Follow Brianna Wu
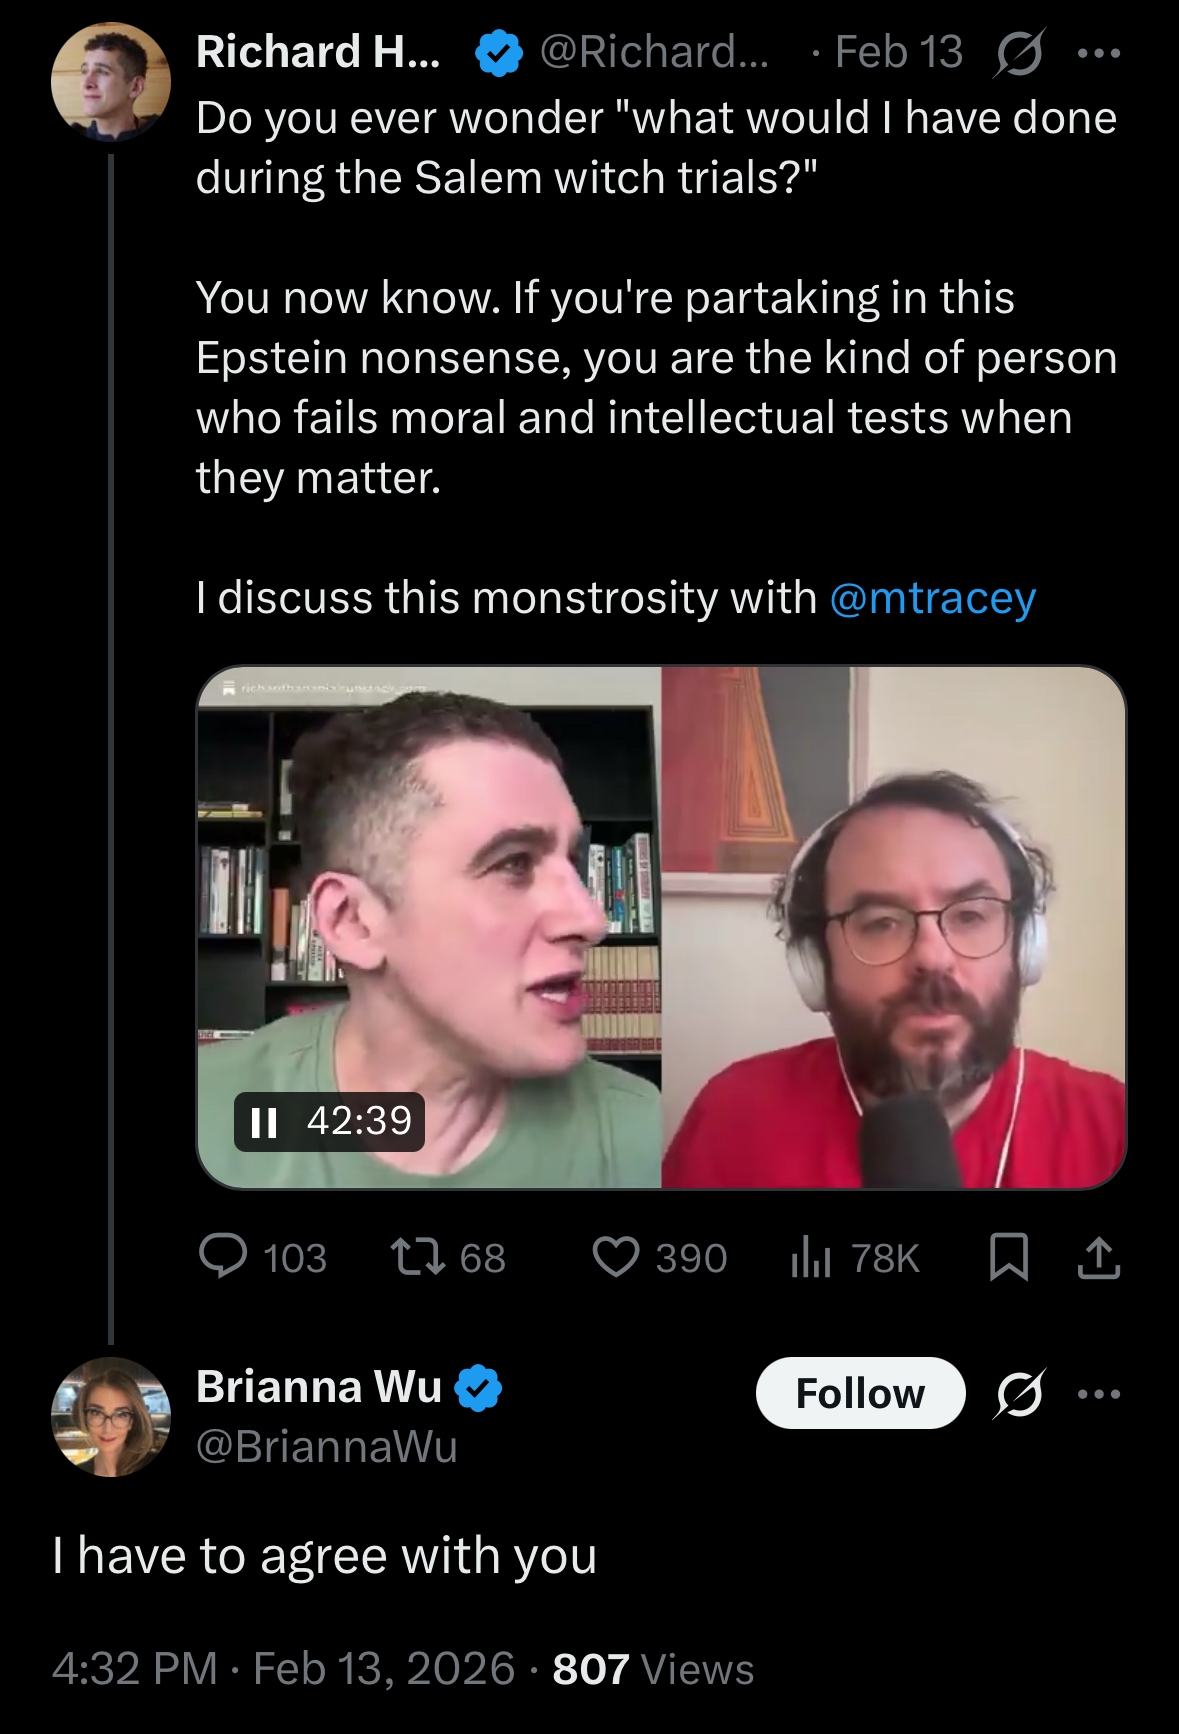 click(x=860, y=1393)
